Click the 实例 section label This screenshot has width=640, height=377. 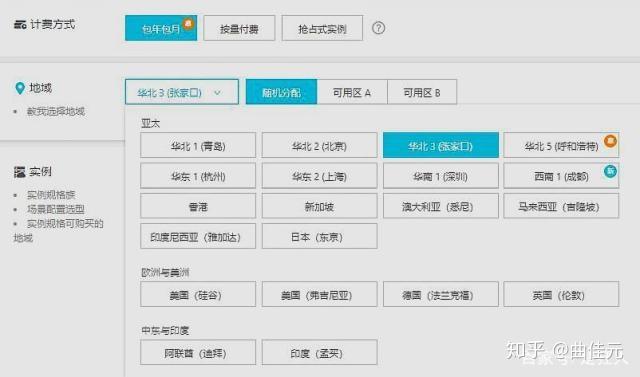pos(40,171)
